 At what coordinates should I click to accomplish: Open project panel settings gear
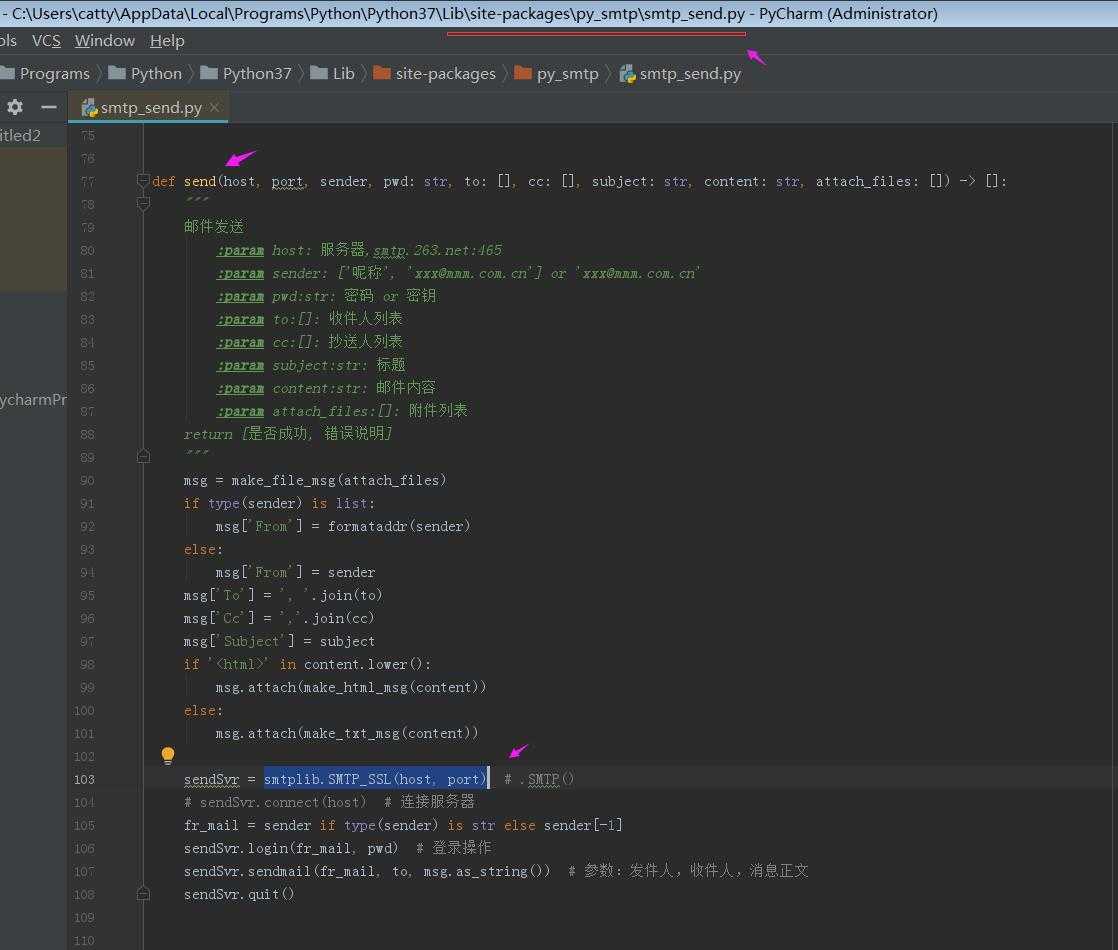coord(15,107)
